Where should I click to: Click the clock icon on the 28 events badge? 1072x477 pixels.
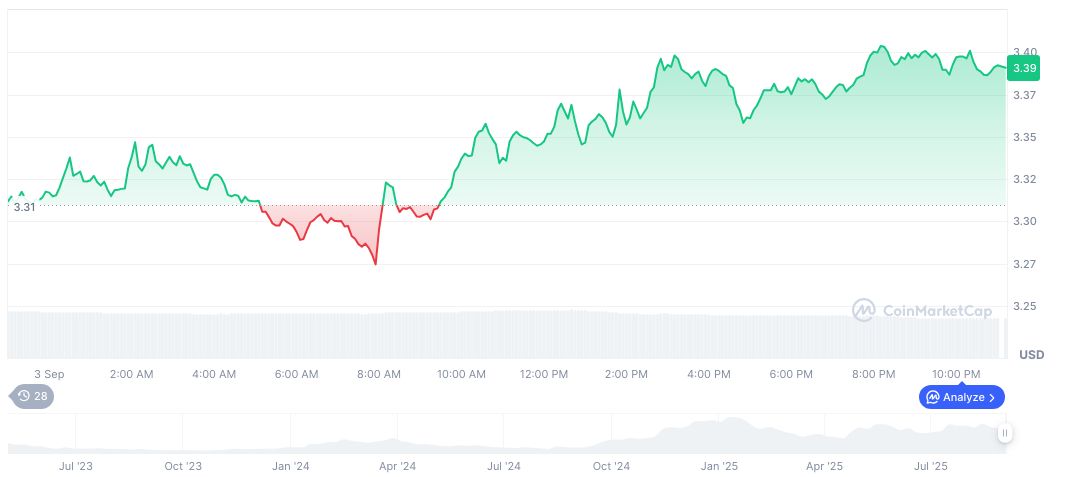pos(24,397)
